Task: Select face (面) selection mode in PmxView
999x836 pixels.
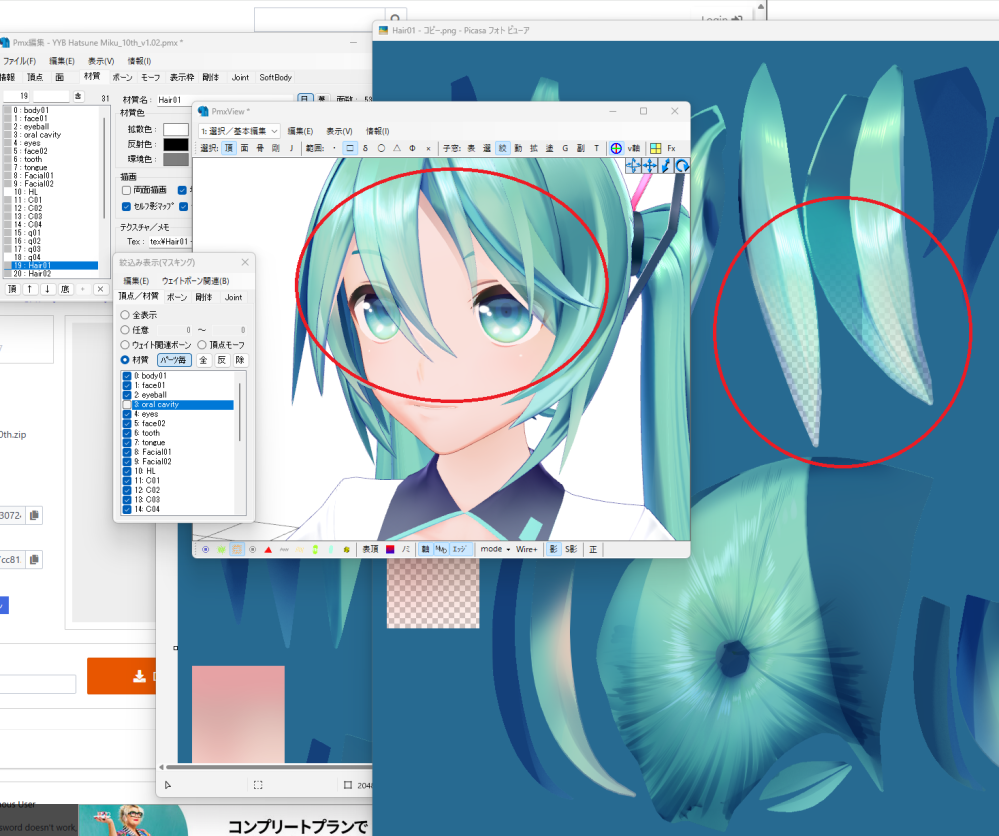Action: click(244, 148)
